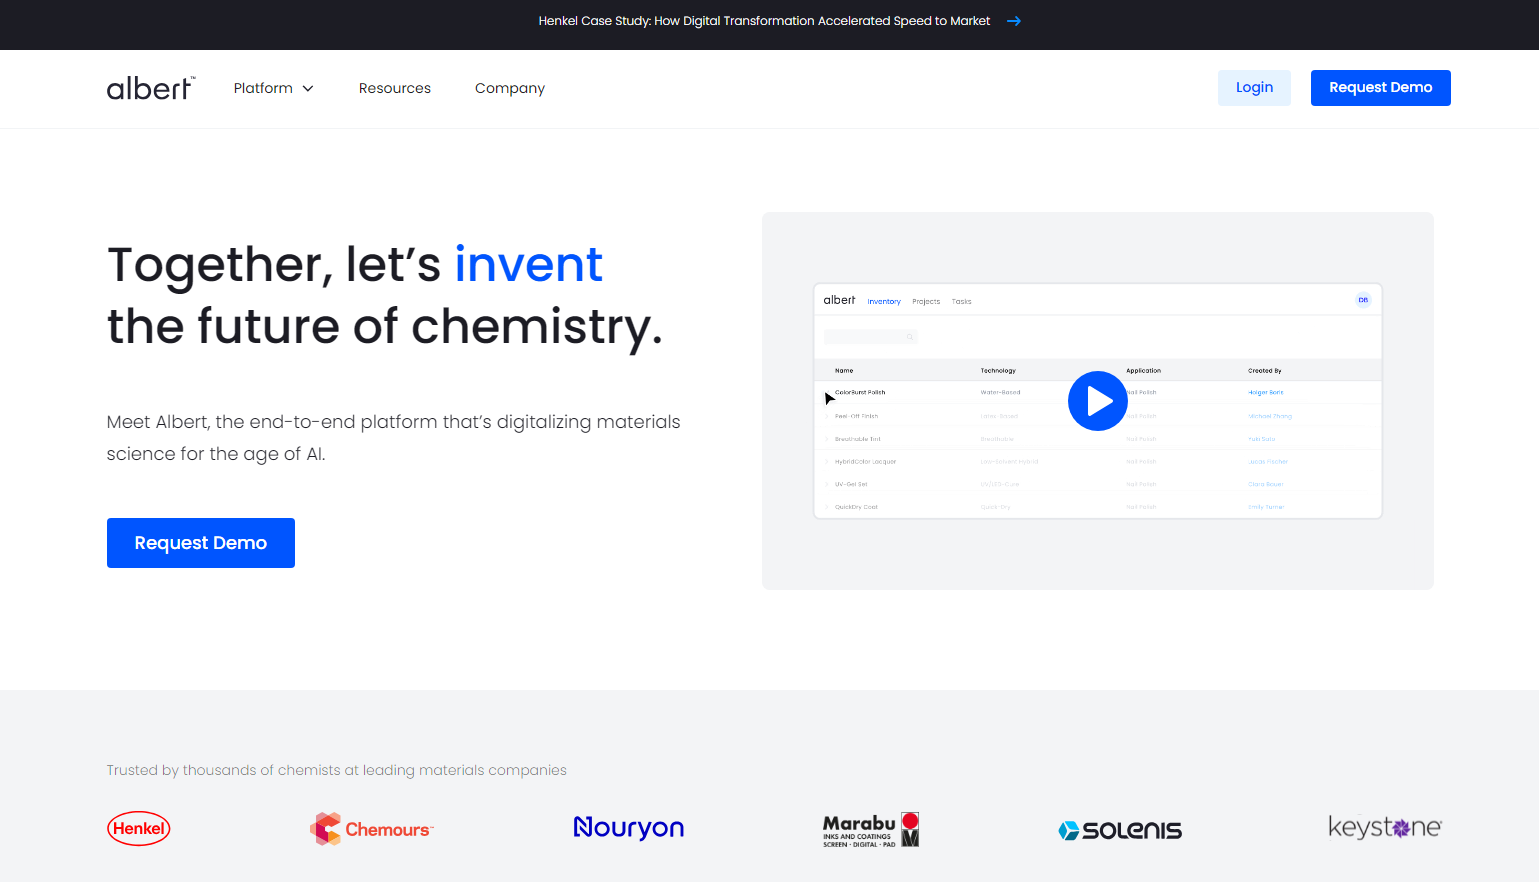This screenshot has width=1539, height=882.
Task: Click the arrow icon in the announcement banner
Action: [x=1013, y=21]
